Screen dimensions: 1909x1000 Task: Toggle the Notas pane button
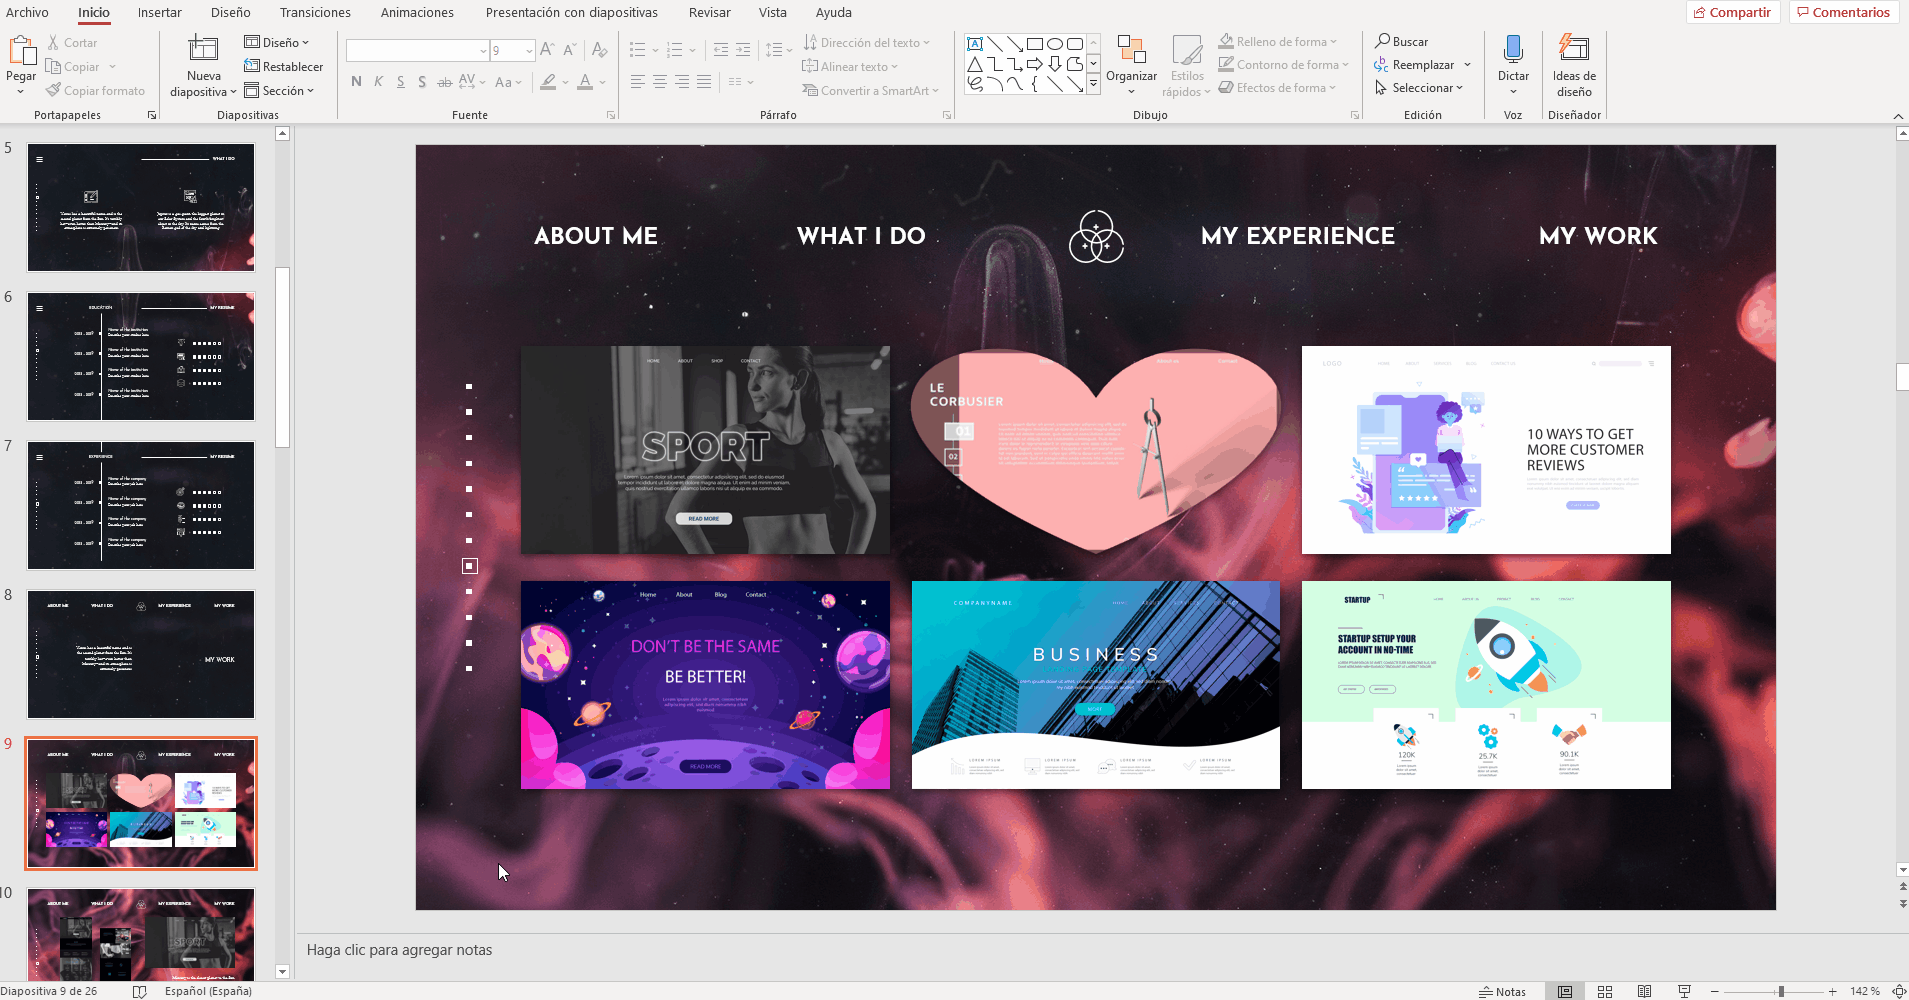(1502, 991)
